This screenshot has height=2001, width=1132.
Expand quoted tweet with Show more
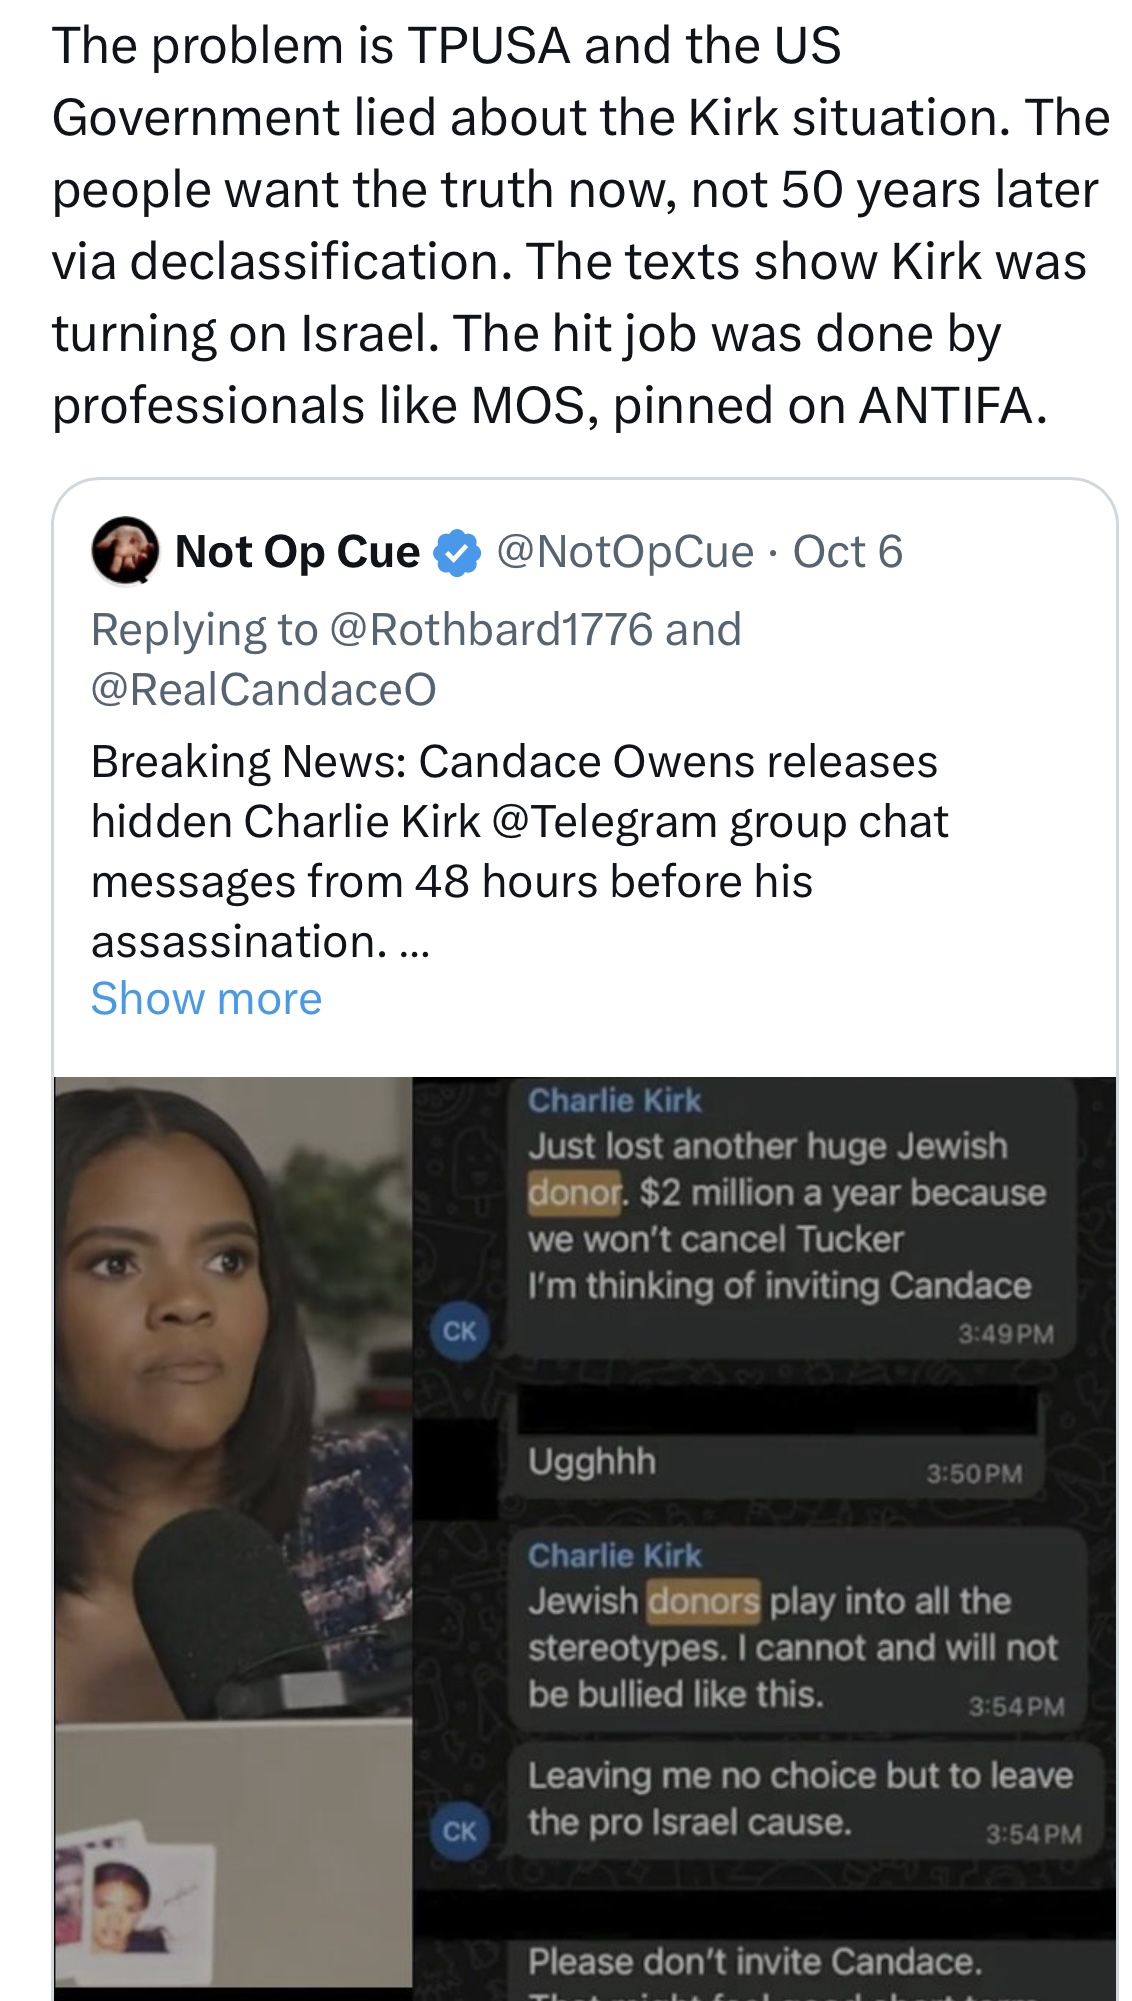(x=206, y=999)
